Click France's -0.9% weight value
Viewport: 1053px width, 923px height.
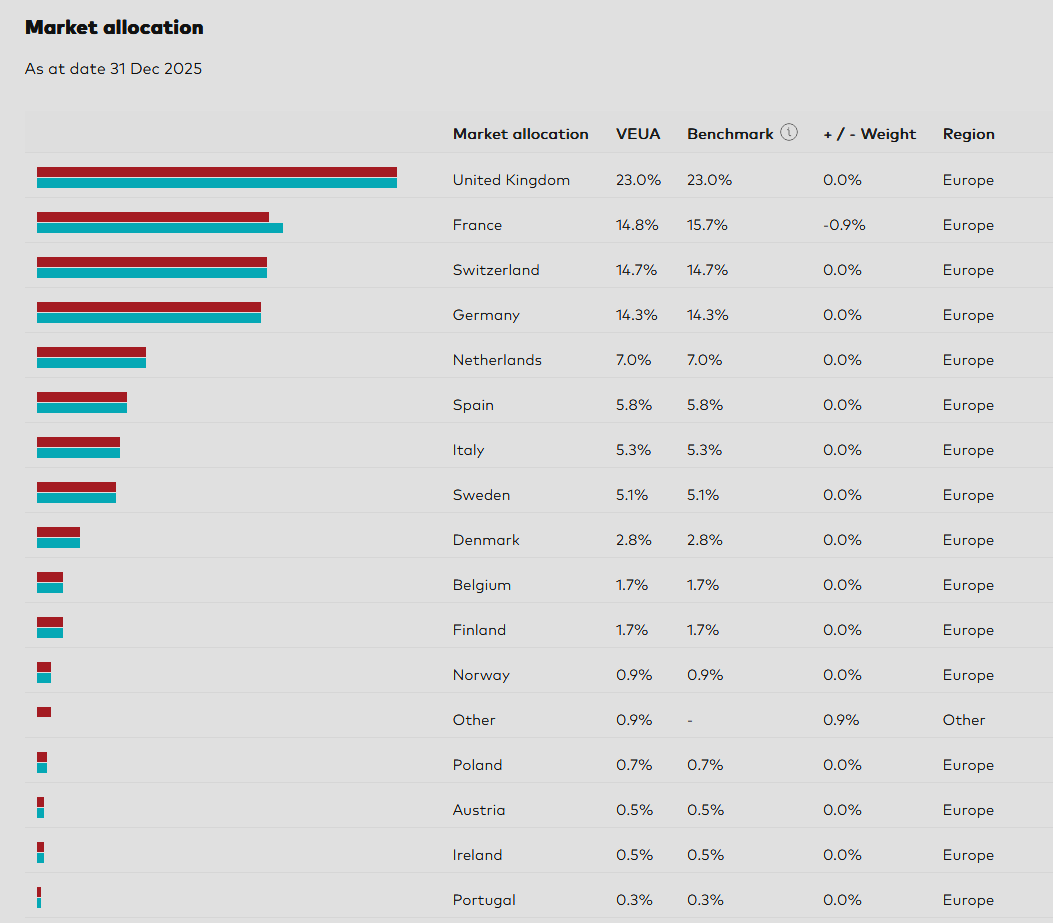coord(844,225)
